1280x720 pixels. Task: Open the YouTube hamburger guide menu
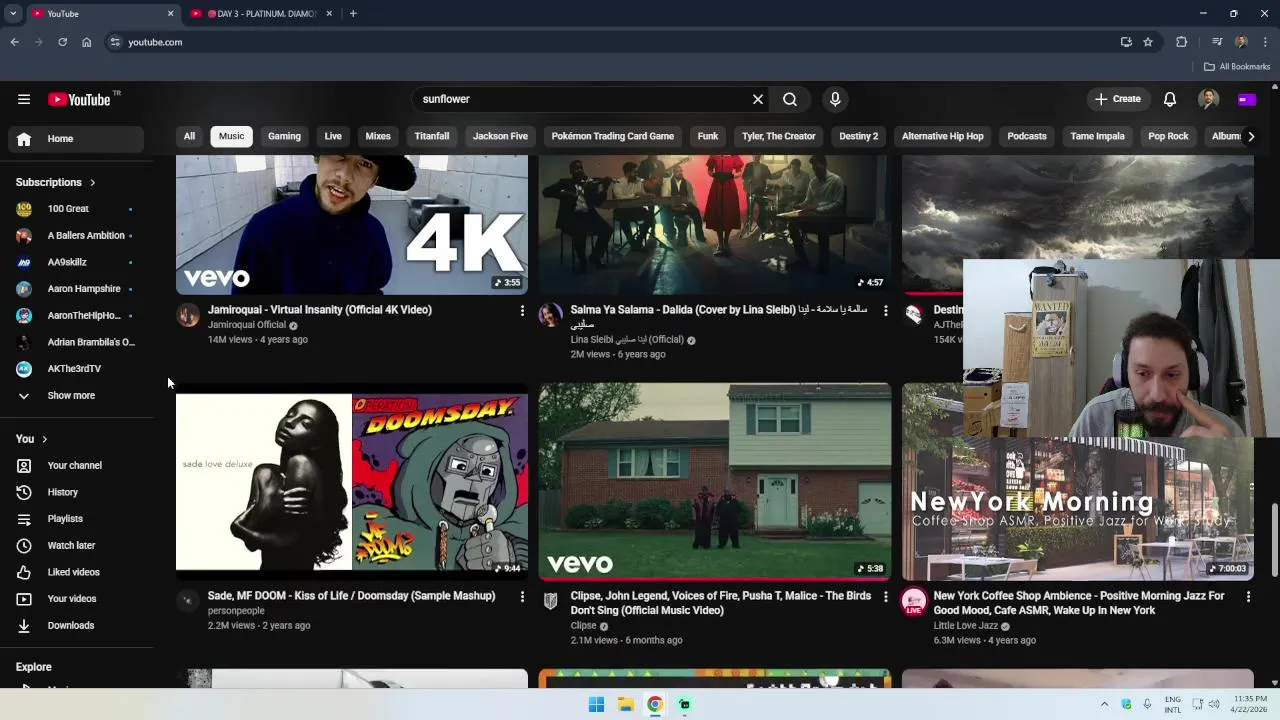click(24, 99)
